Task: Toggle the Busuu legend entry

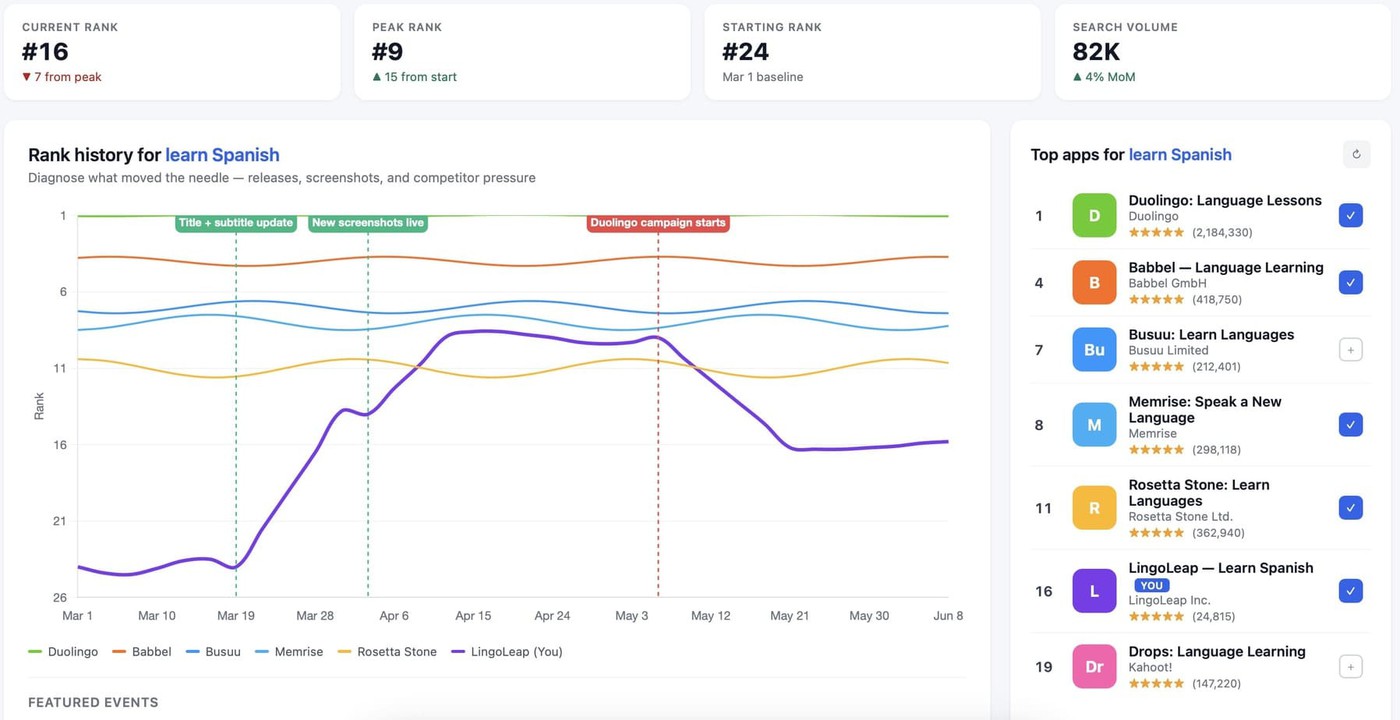Action: point(213,652)
